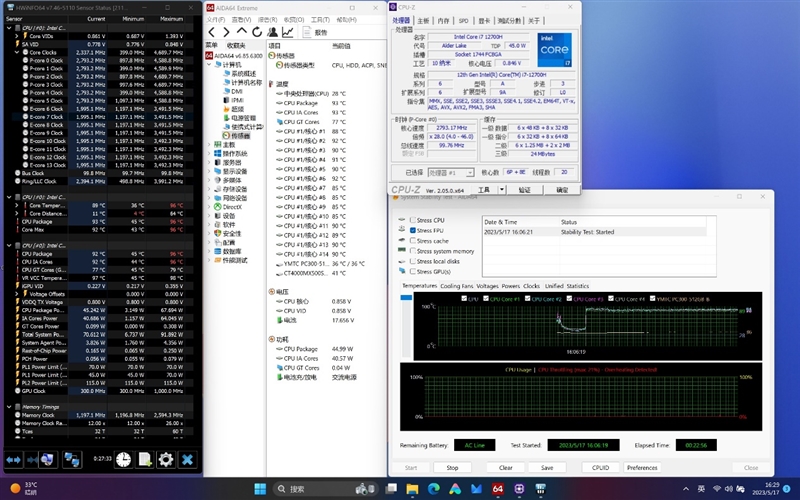Click AIDA64 up arrow toolbar icon
This screenshot has height=500, width=800.
tap(241, 32)
